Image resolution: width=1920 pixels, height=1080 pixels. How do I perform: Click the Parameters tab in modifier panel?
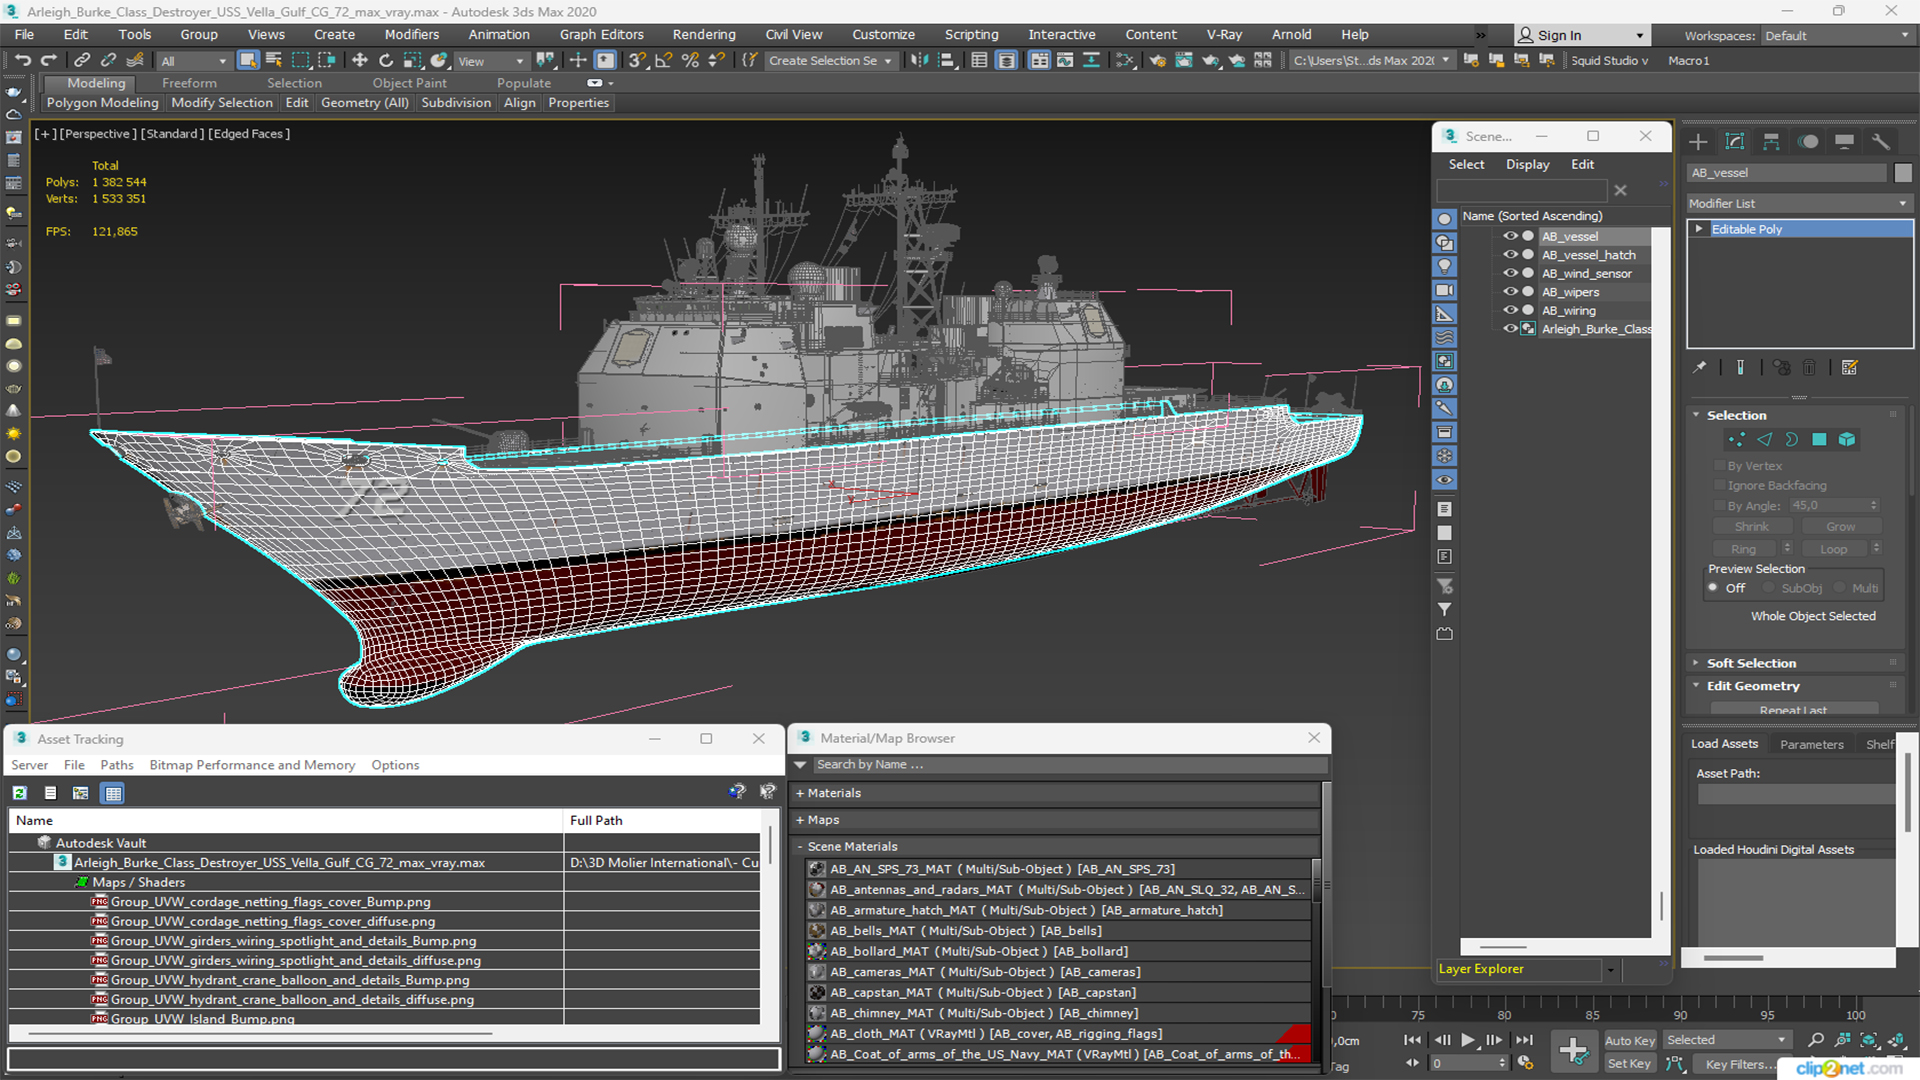click(1813, 742)
